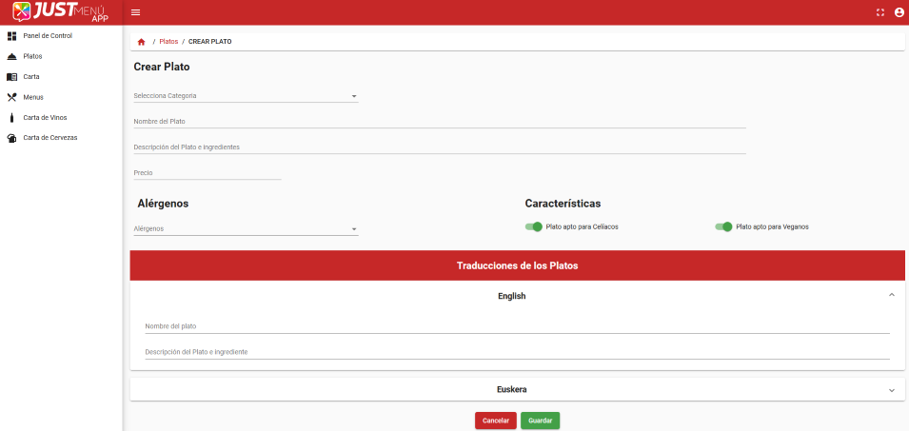Open Carta in the sidebar menu
909x431 pixels.
(31, 77)
